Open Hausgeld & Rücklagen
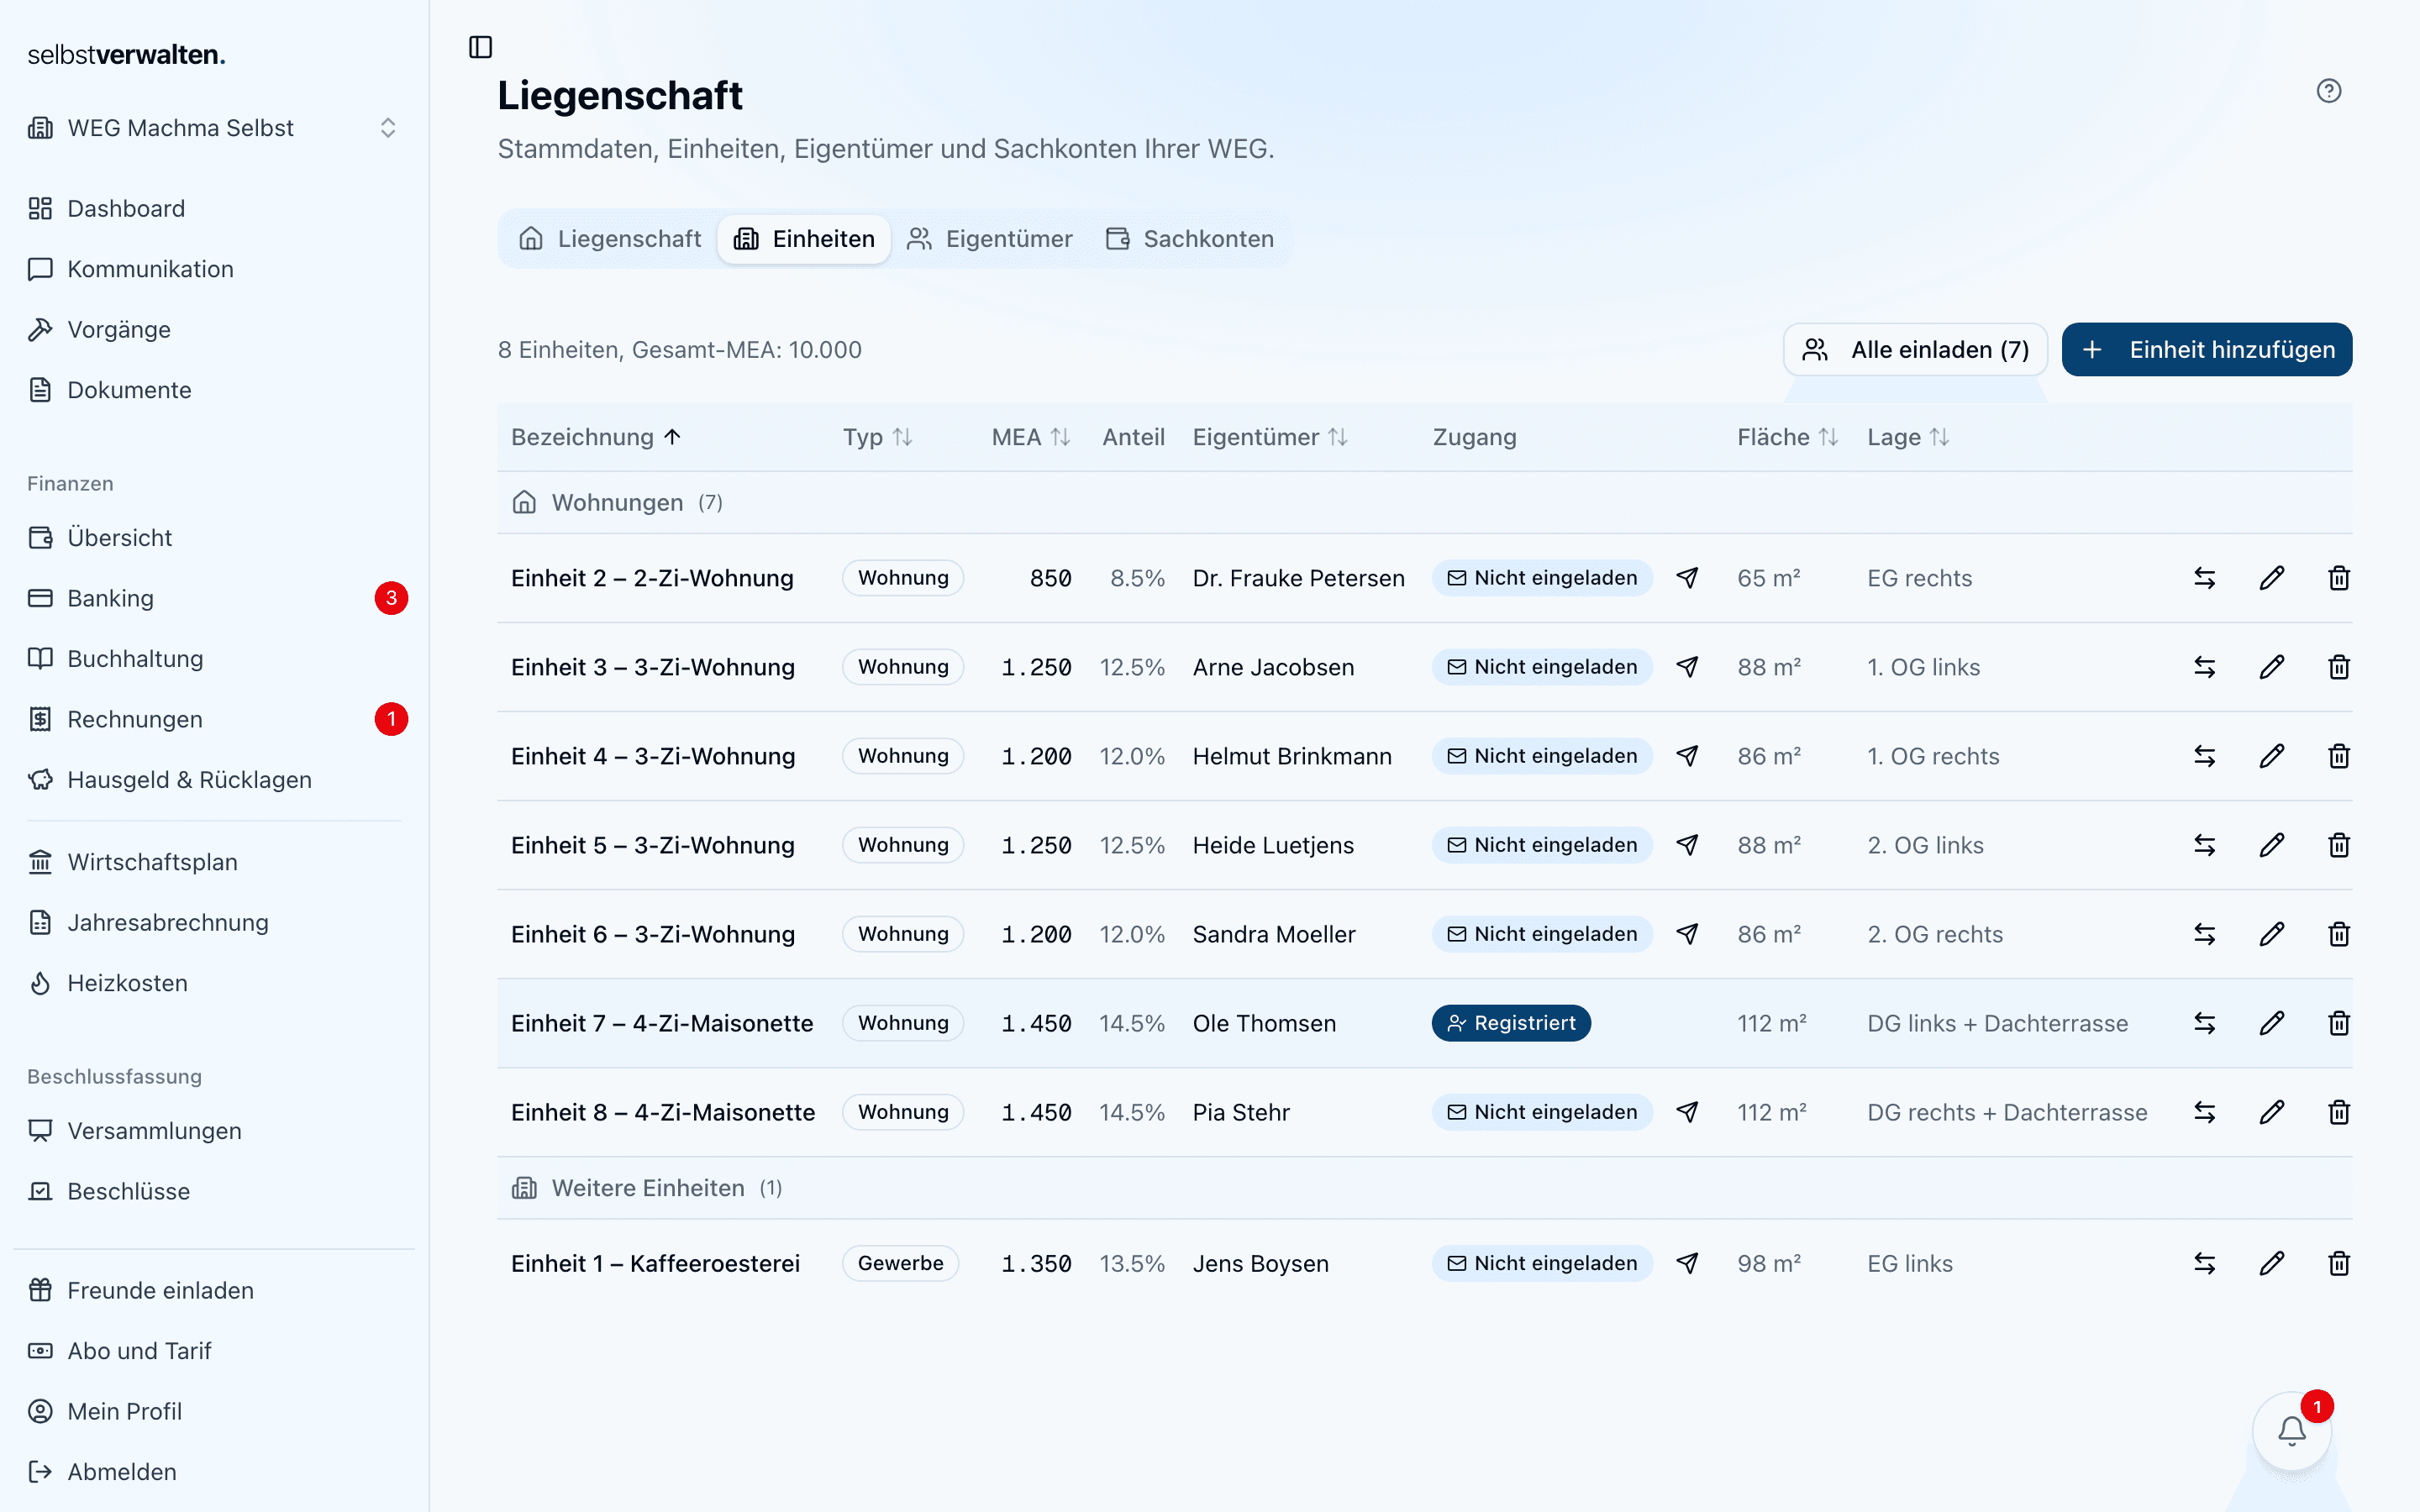The width and height of the screenshot is (2420, 1512). pyautogui.click(x=214, y=780)
